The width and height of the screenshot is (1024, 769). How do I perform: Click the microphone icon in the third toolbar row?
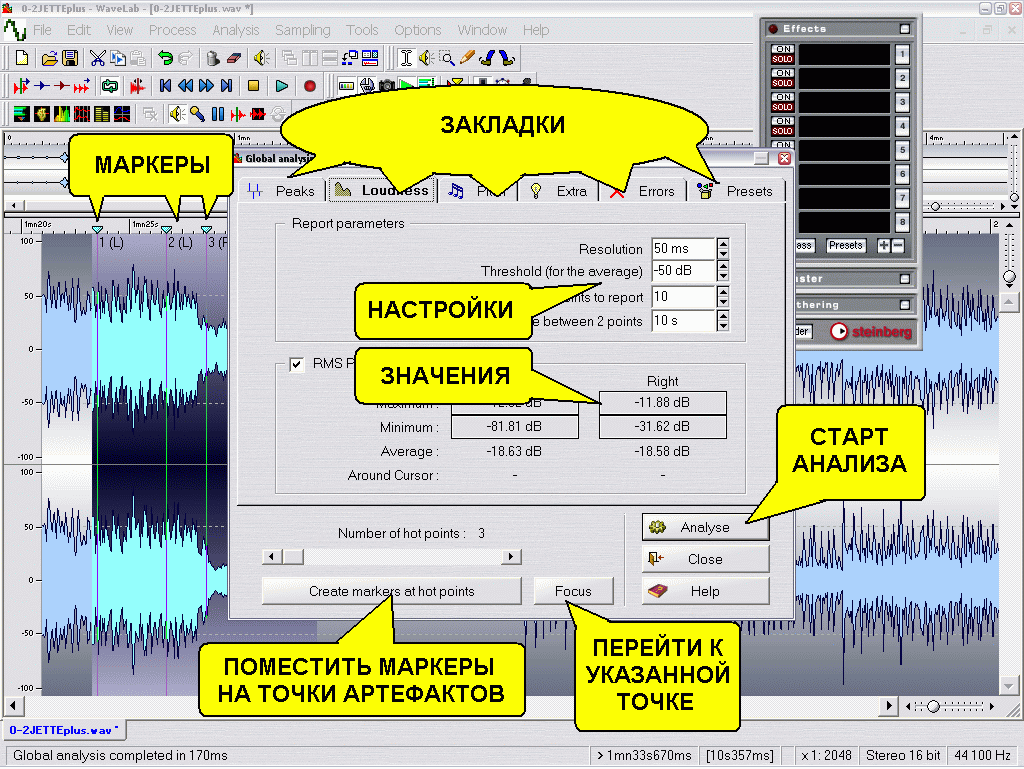tap(197, 114)
